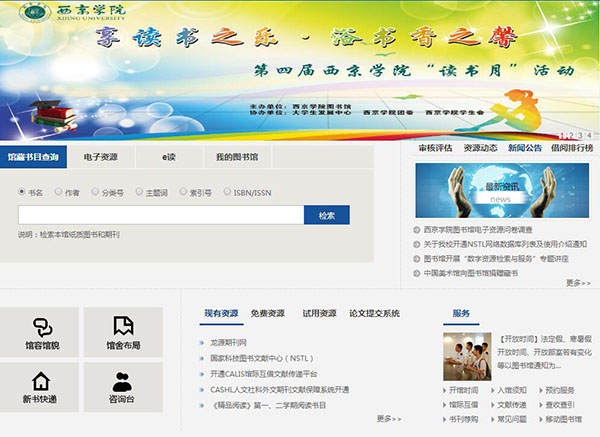
Task: Open the 常见问题 service link
Action: click(512, 419)
